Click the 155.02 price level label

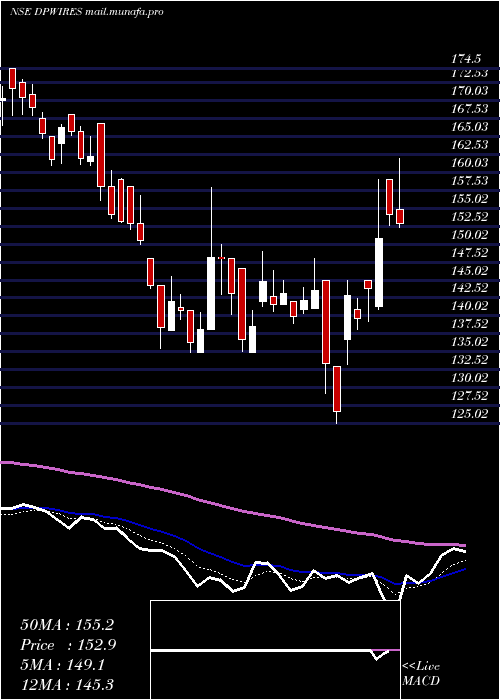point(472,199)
